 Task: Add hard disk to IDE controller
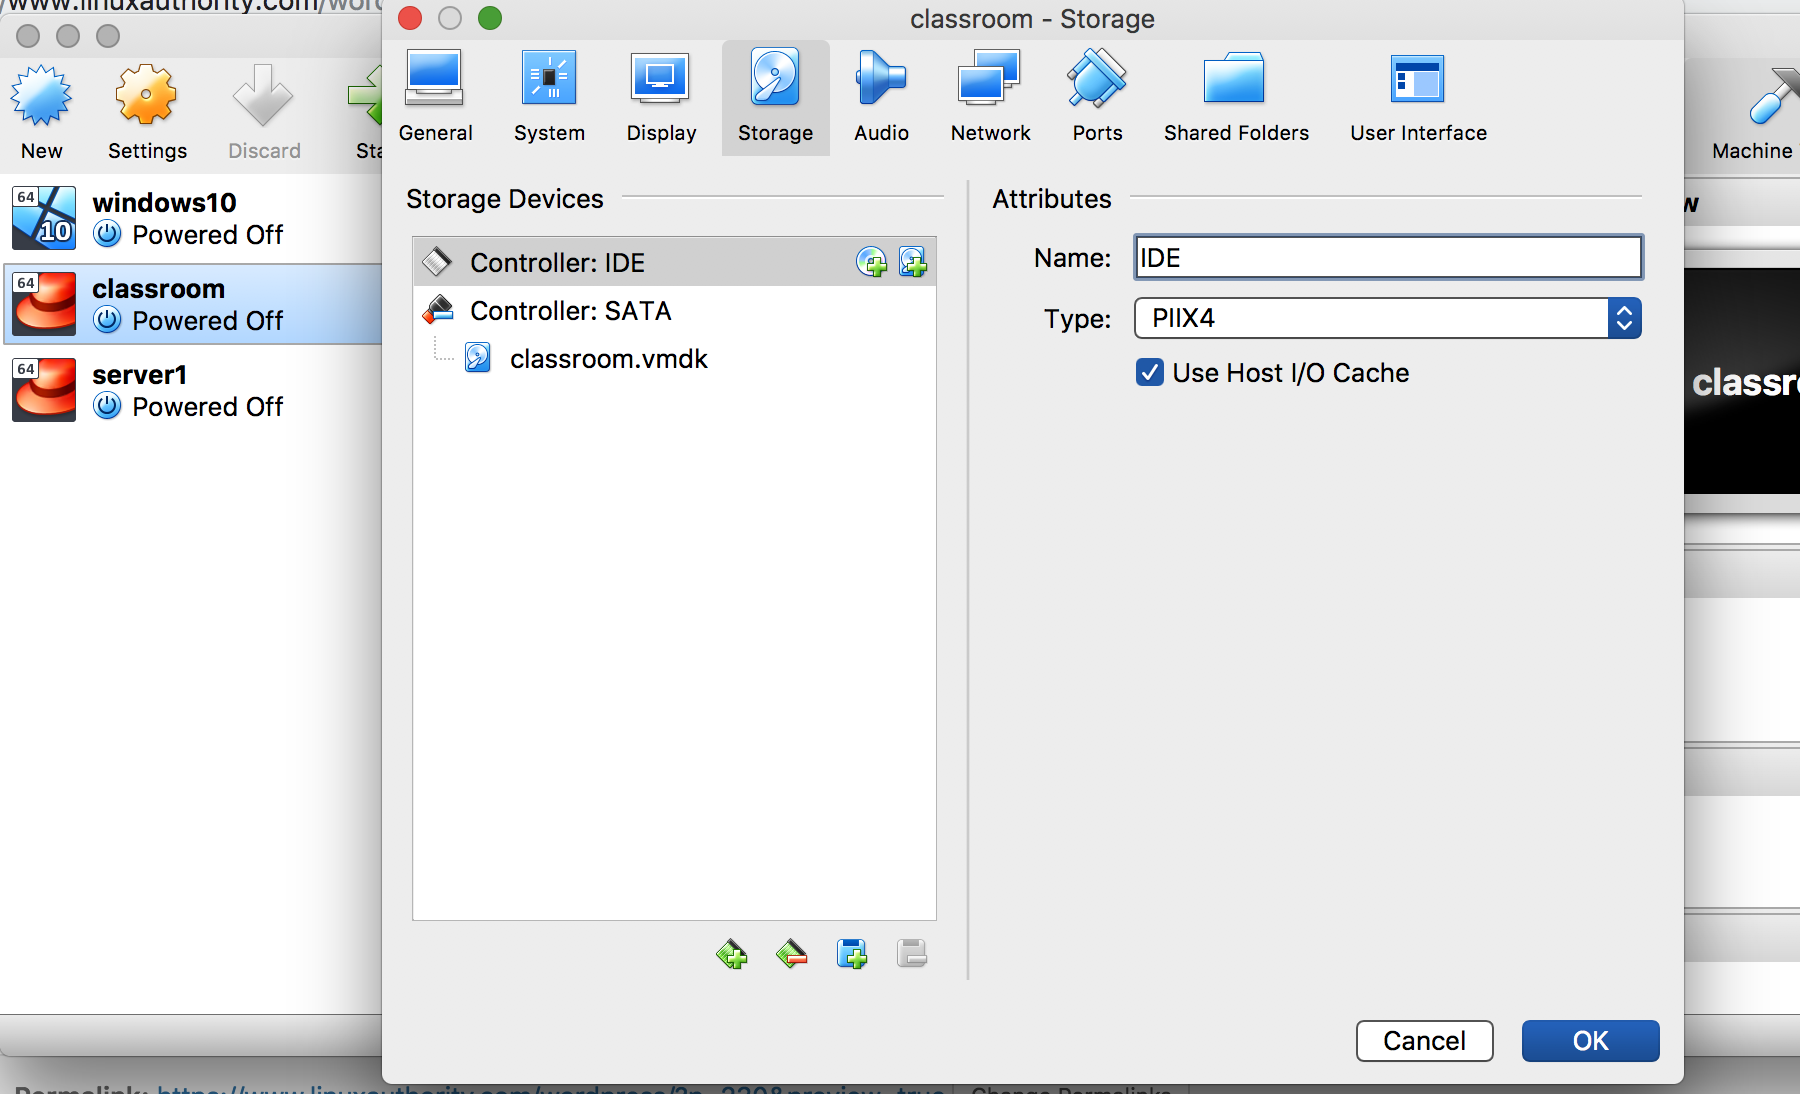pyautogui.click(x=912, y=262)
